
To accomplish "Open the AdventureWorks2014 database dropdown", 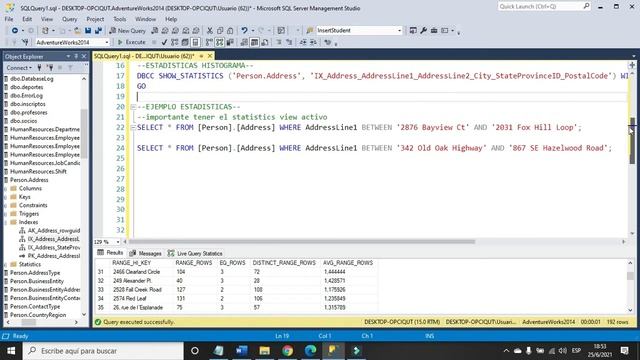I will (x=107, y=42).
